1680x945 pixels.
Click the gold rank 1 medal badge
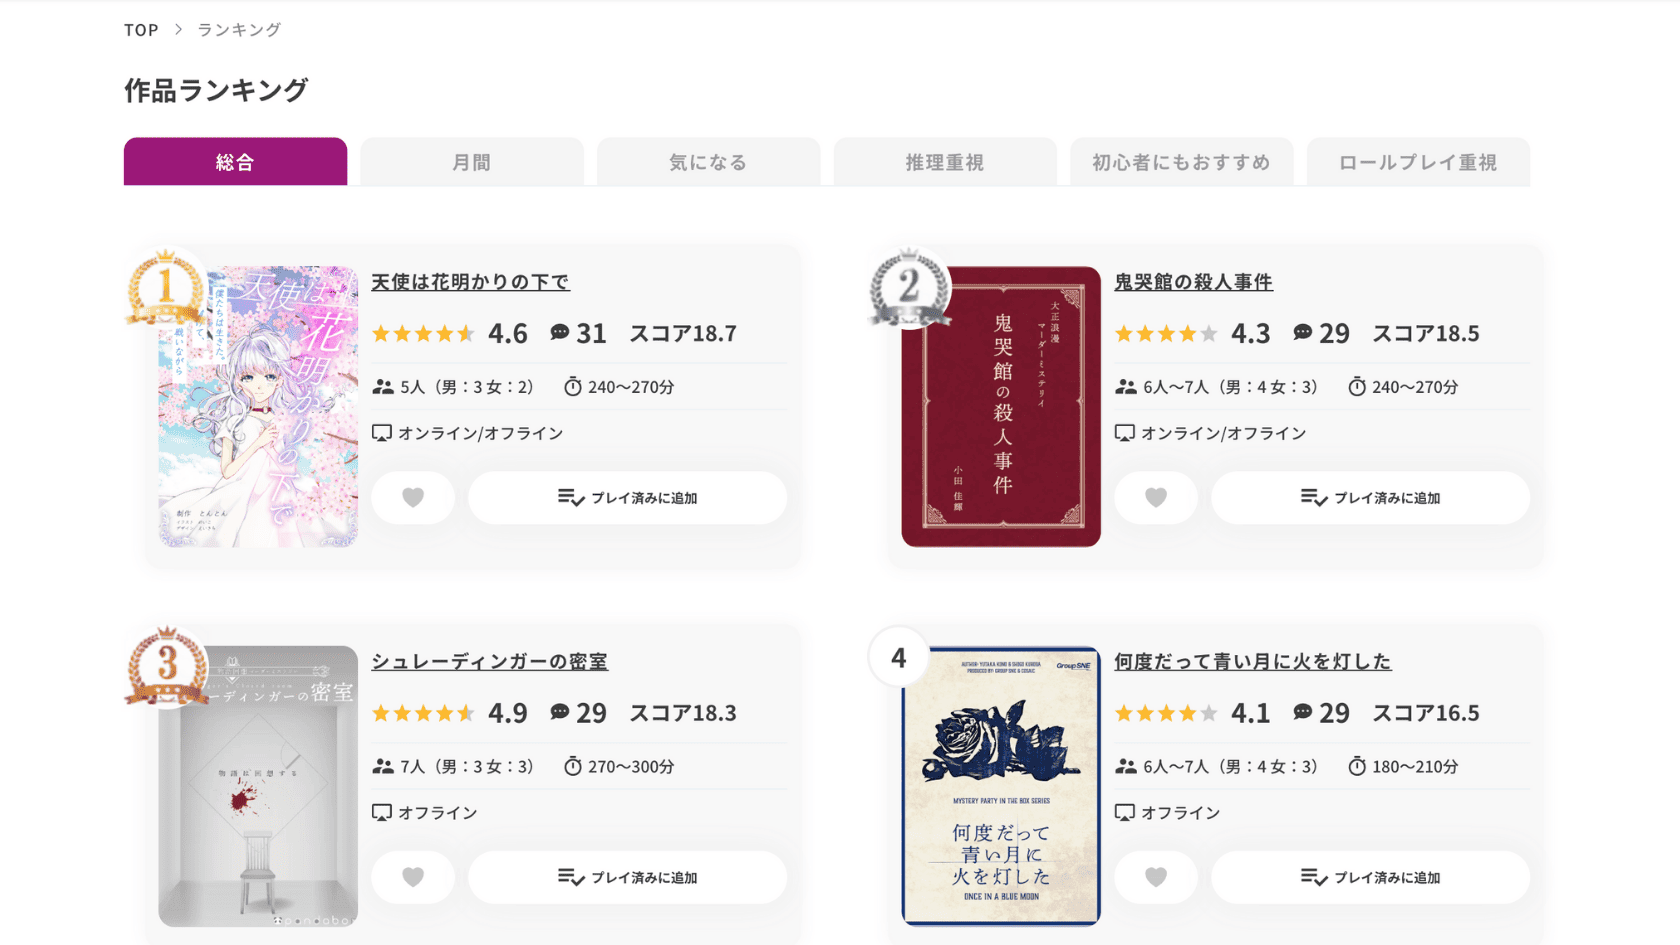tap(166, 288)
